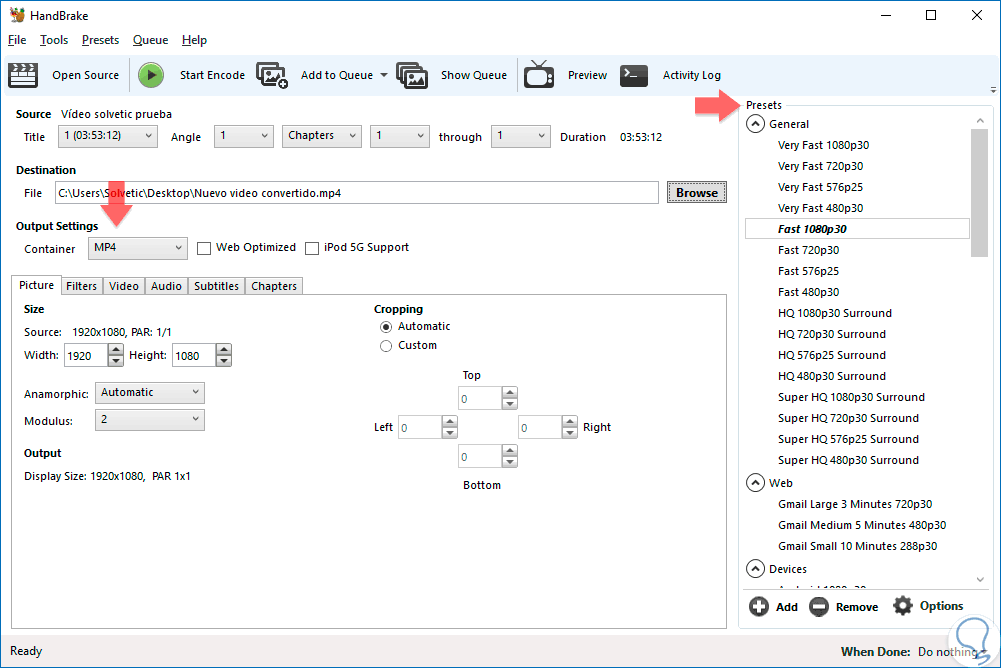Select the HQ 1080p30 Surround preset
Viewport: 1001px width, 668px height.
(834, 313)
